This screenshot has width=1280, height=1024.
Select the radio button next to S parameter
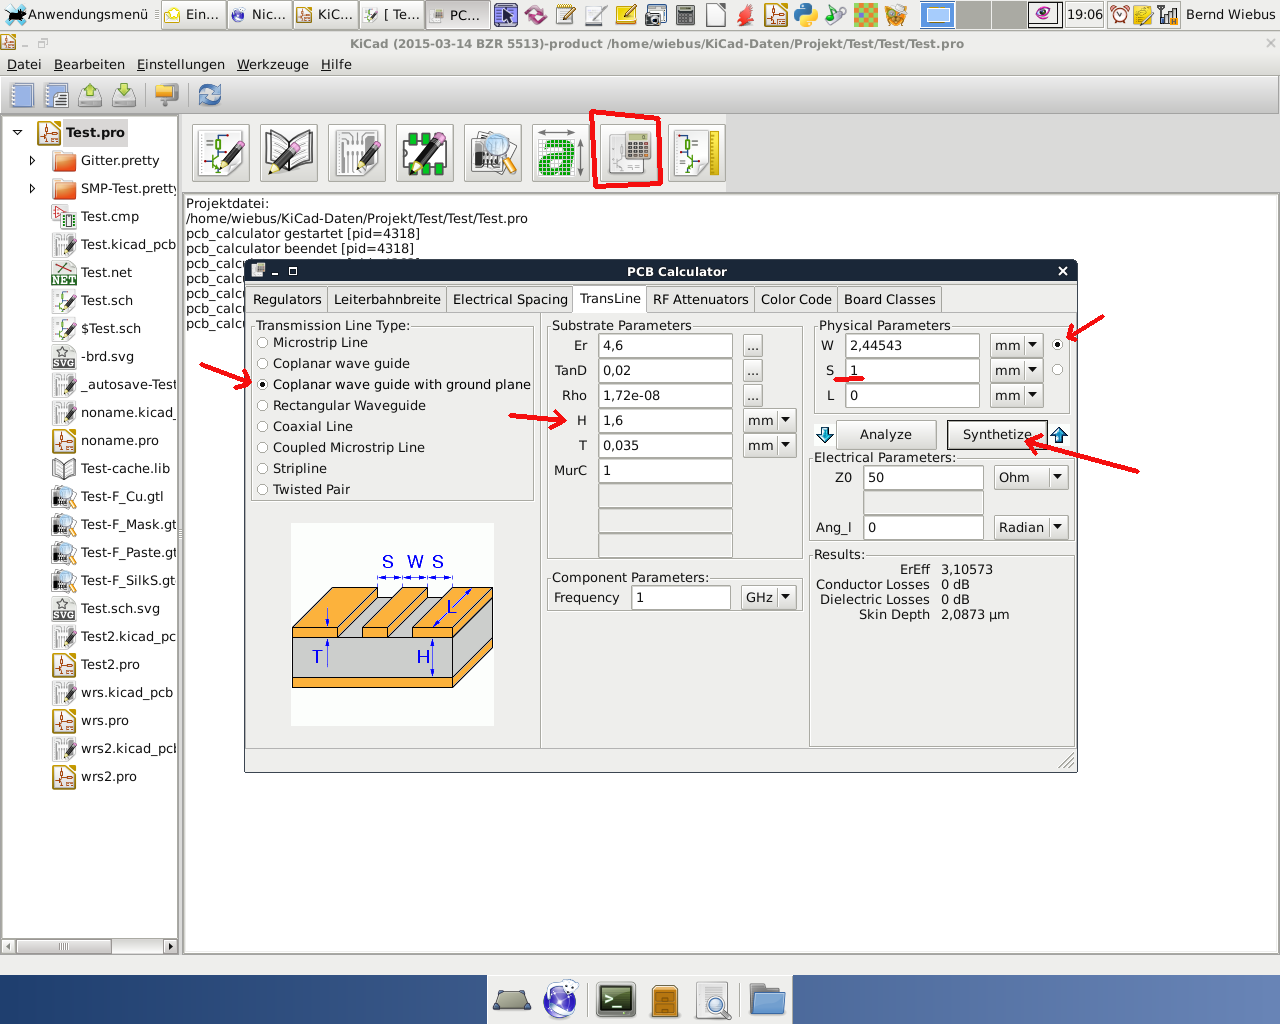[x=1058, y=370]
